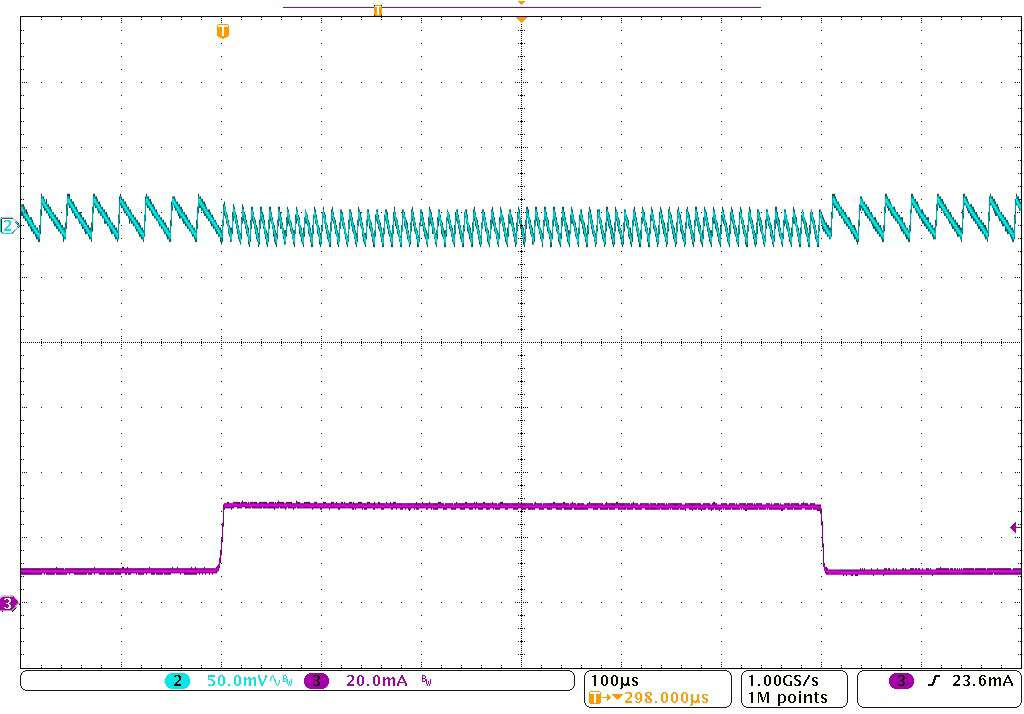This screenshot has width=1024, height=714.
Task: Click the 23.6mA trigger level readout
Action: click(984, 681)
